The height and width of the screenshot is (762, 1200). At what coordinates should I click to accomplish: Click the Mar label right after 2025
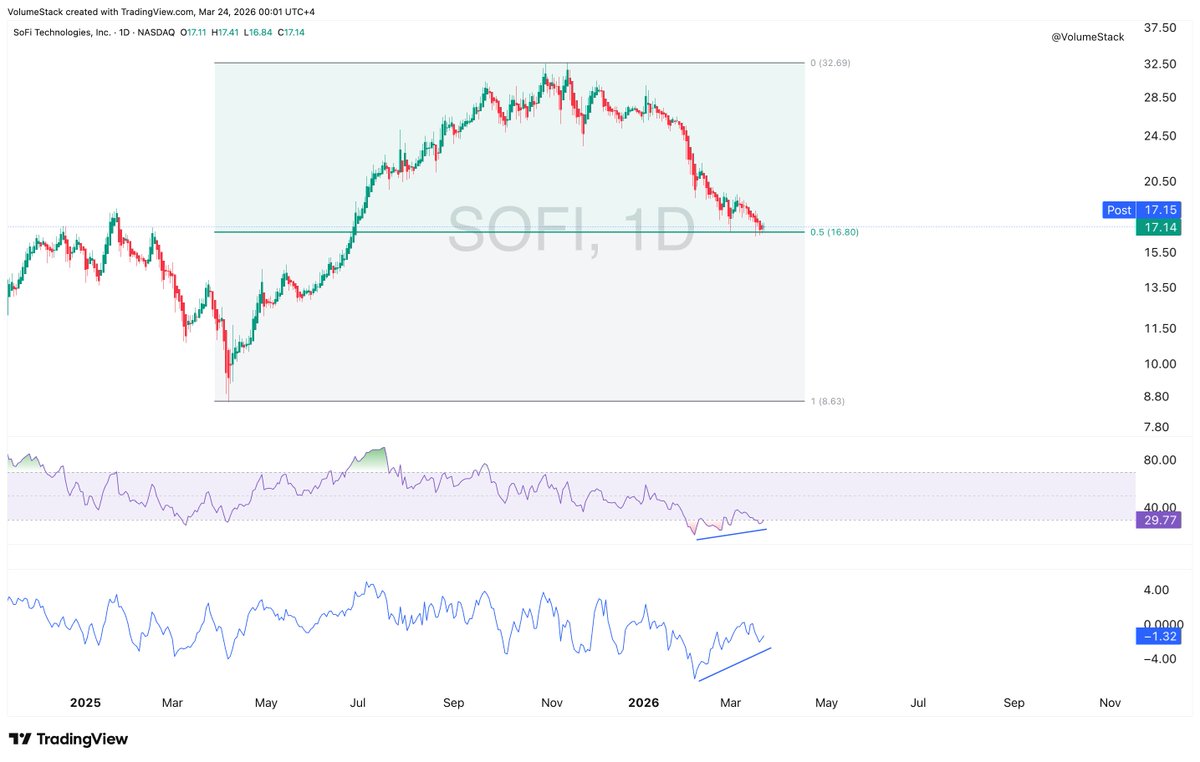click(174, 703)
